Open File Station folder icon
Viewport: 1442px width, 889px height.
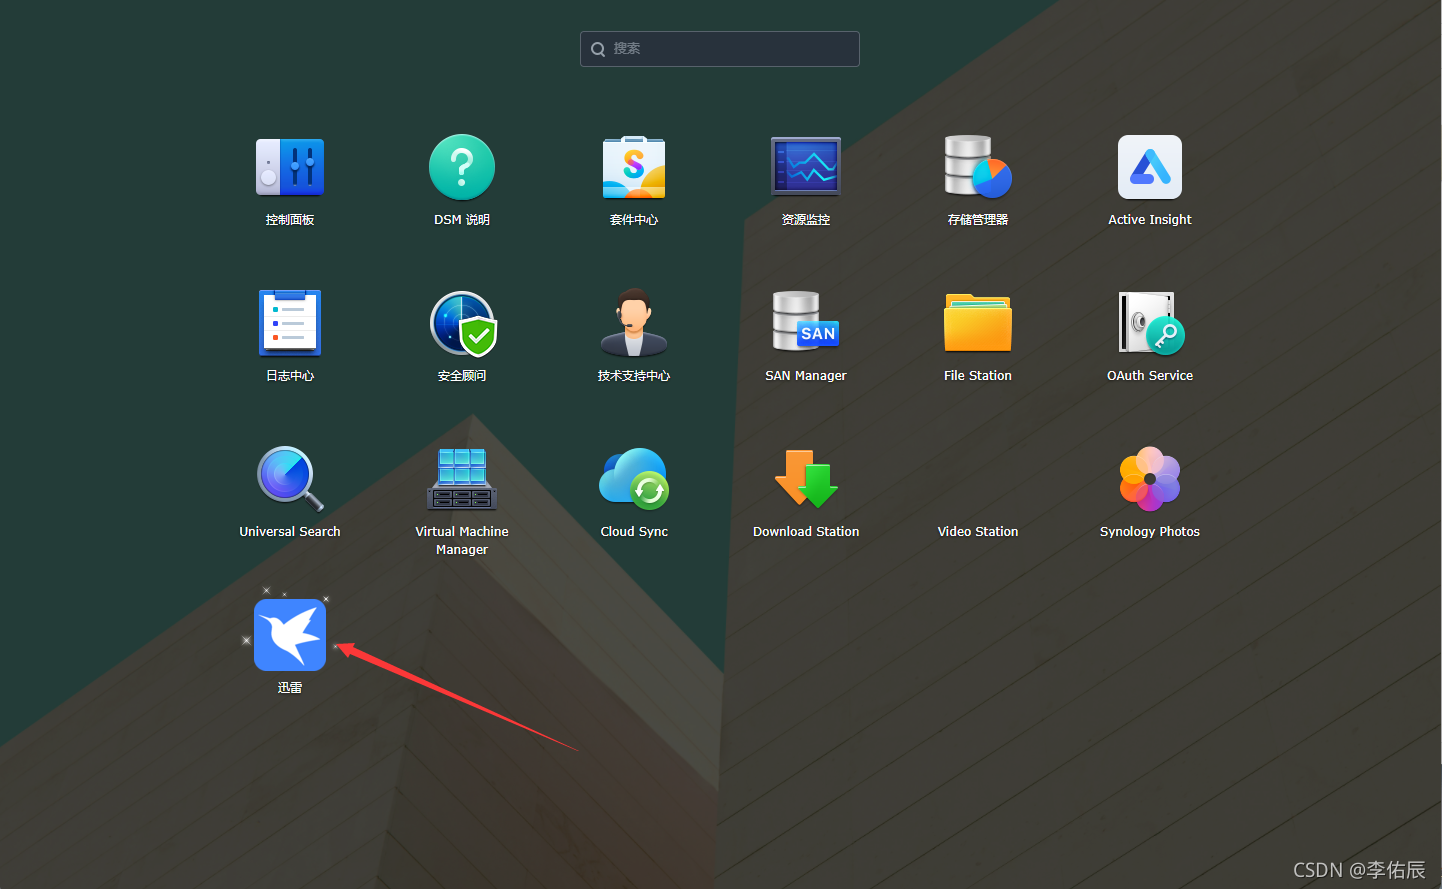[x=978, y=323]
